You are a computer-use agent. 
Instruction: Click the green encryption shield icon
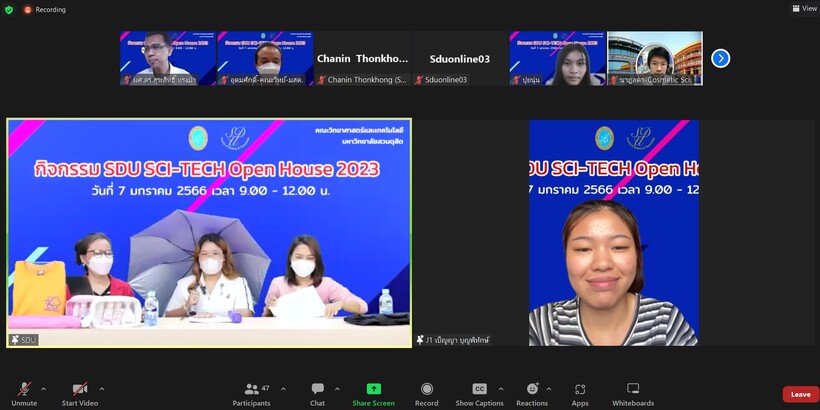9,9
